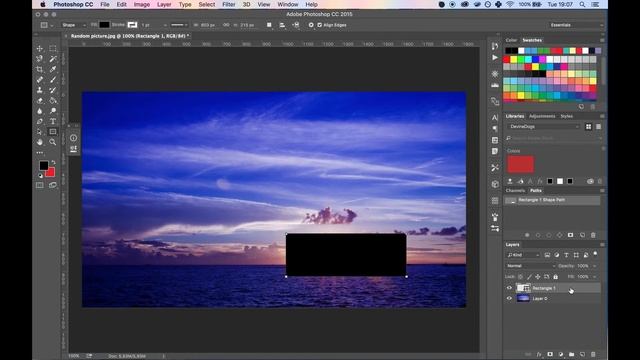Select the Paint Bucket tool
The image size is (640, 360).
[x=53, y=100]
